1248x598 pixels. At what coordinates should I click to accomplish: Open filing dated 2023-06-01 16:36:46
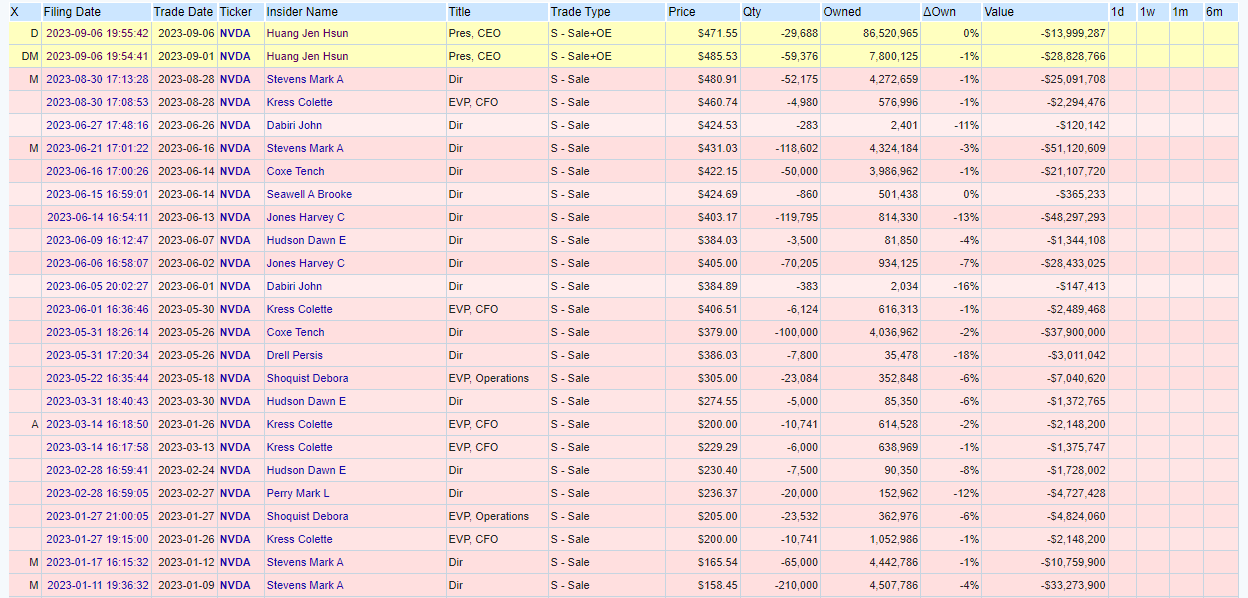click(97, 309)
